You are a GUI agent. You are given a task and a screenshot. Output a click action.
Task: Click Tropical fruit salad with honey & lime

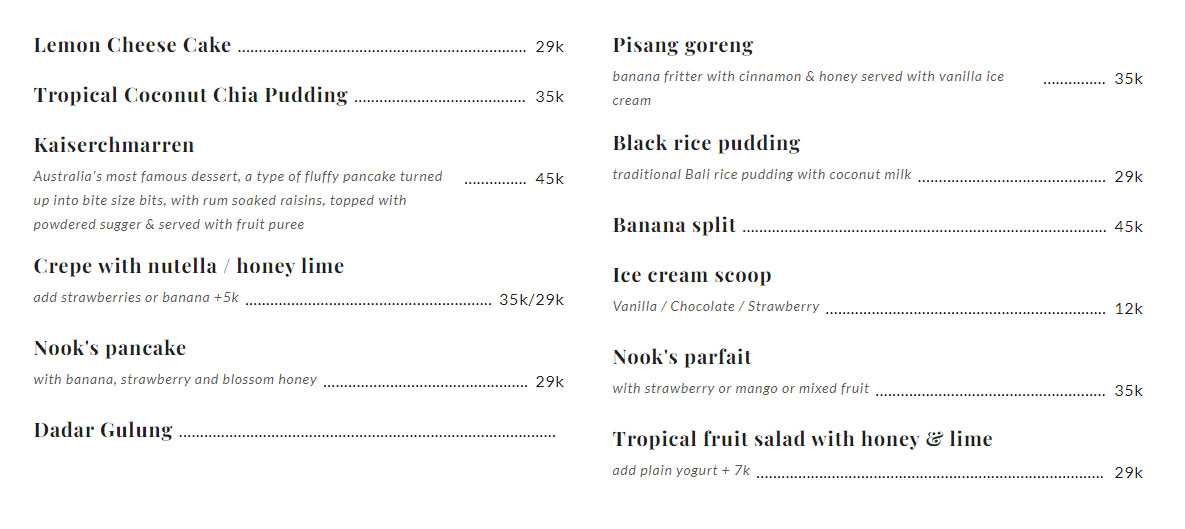tap(802, 439)
